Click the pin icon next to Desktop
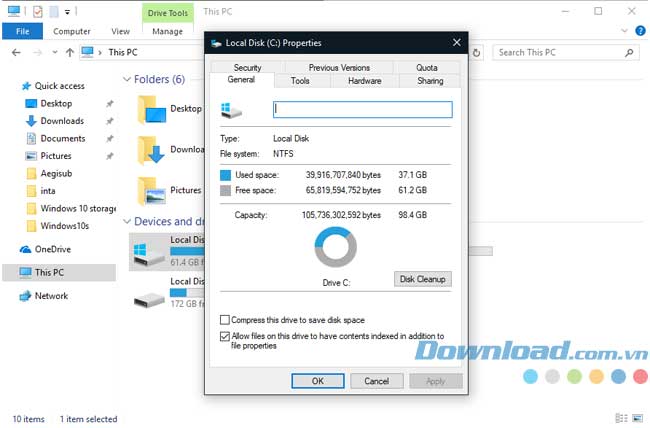The height and width of the screenshot is (428, 650). tap(109, 104)
